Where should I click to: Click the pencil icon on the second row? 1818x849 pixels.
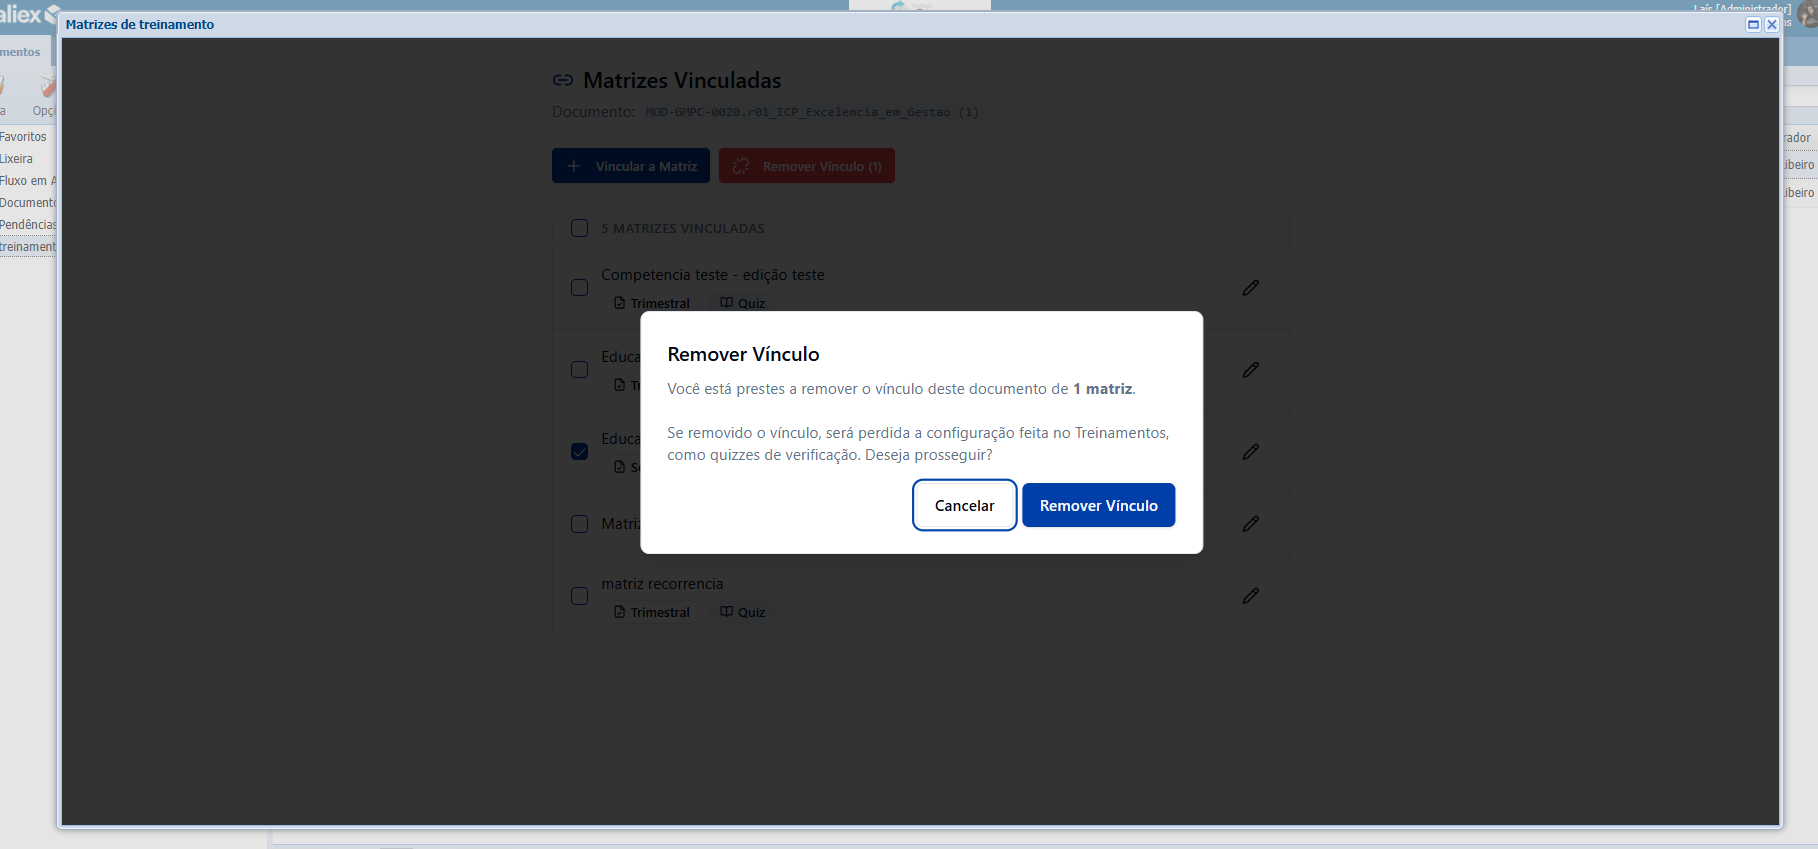(x=1250, y=370)
